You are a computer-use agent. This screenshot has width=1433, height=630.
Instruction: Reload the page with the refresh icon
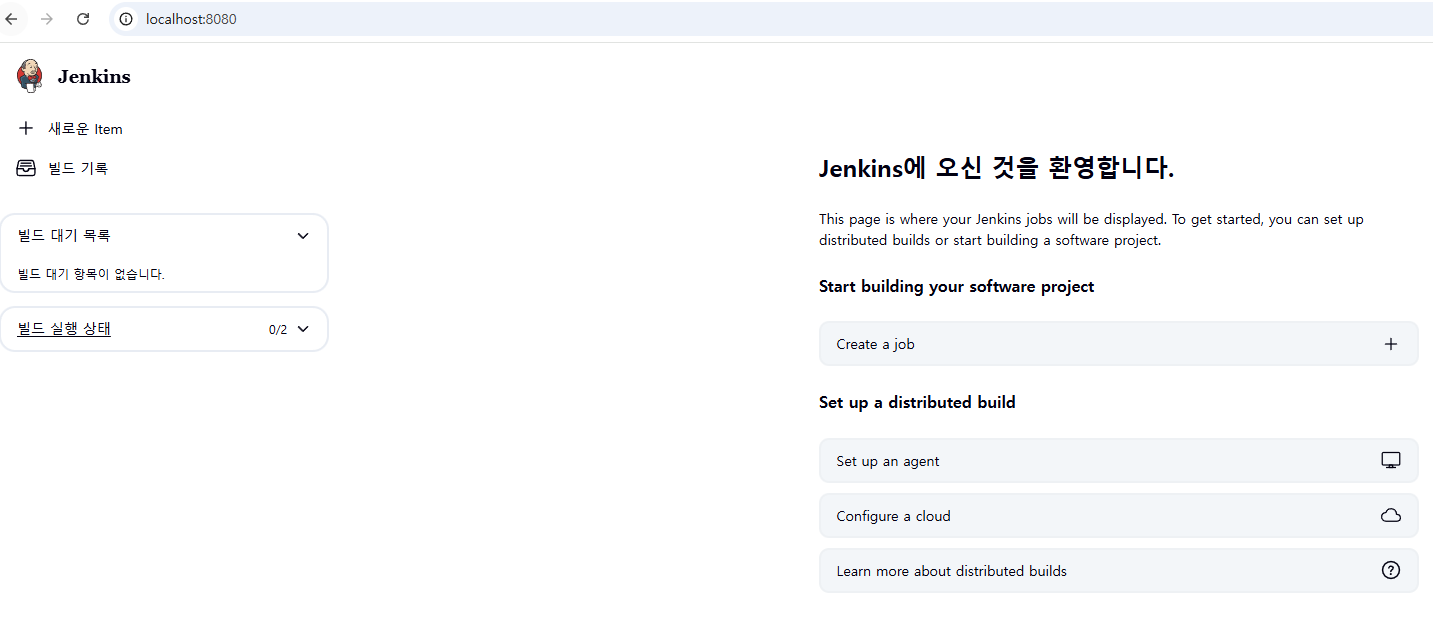[83, 19]
